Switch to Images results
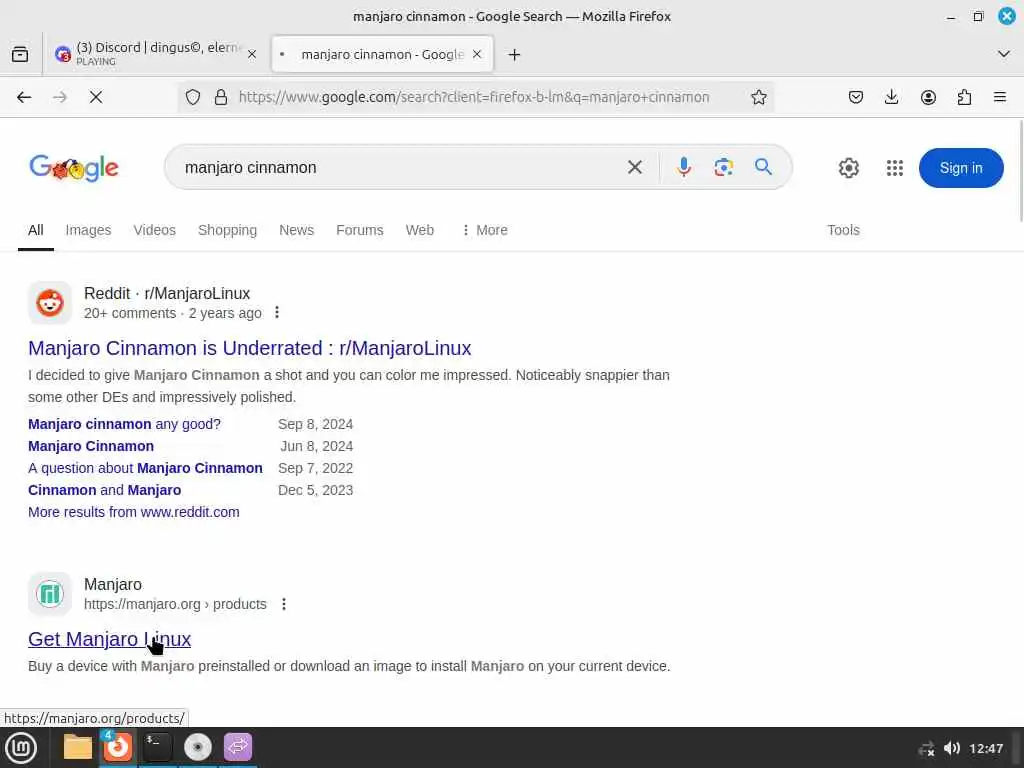The width and height of the screenshot is (1024, 768). pyautogui.click(x=88, y=230)
